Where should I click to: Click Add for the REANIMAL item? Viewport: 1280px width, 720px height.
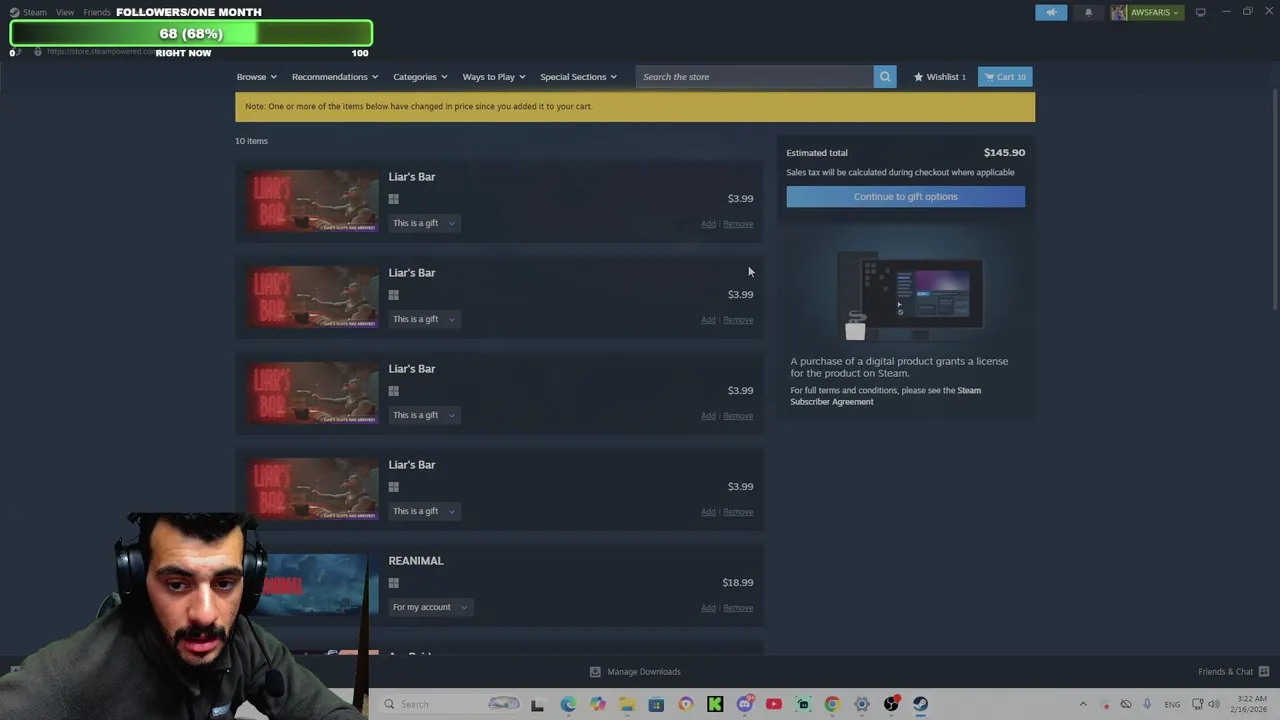(x=708, y=608)
